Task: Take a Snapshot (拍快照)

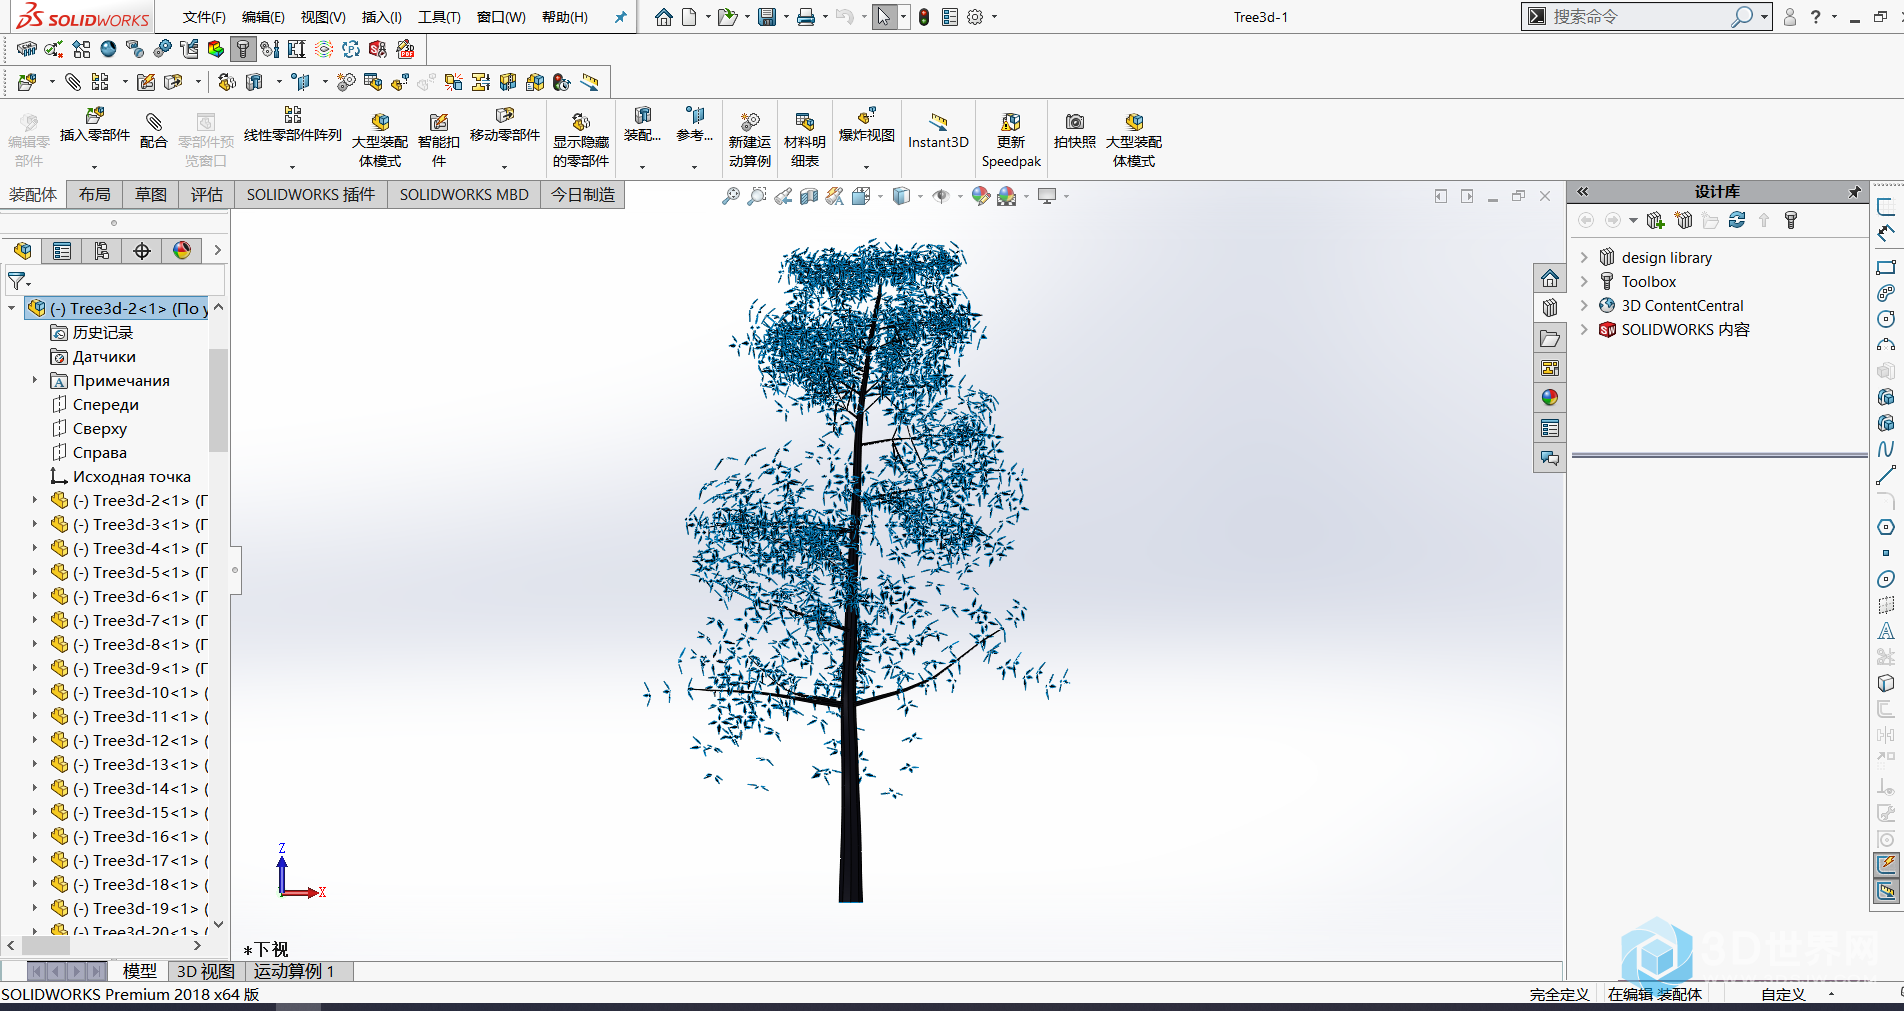Action: pos(1074,131)
